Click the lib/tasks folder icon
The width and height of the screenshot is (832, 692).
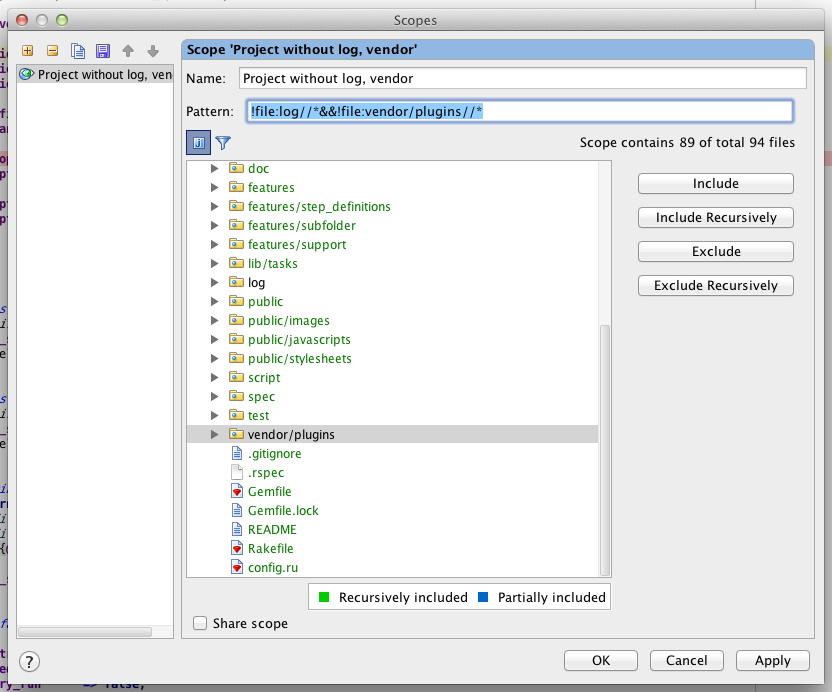tap(236, 263)
